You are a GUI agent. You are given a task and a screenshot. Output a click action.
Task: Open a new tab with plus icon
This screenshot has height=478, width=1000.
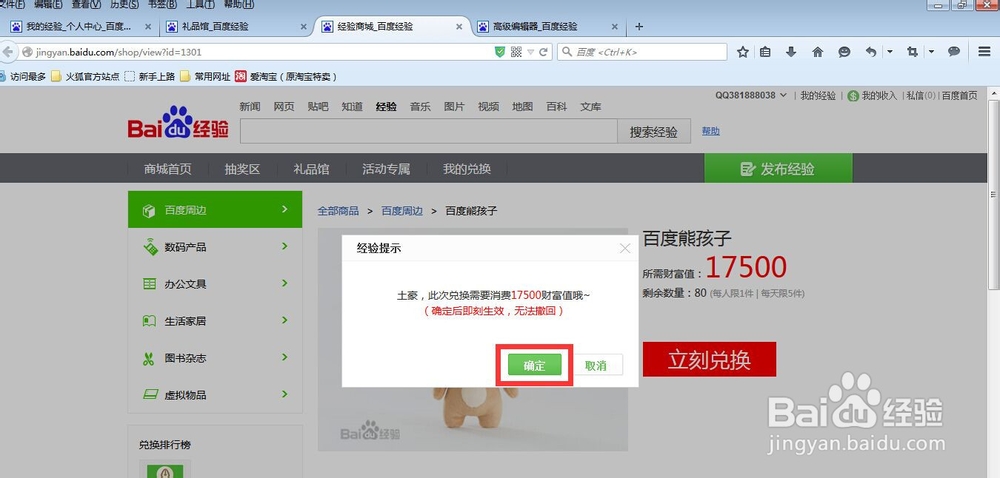point(639,27)
